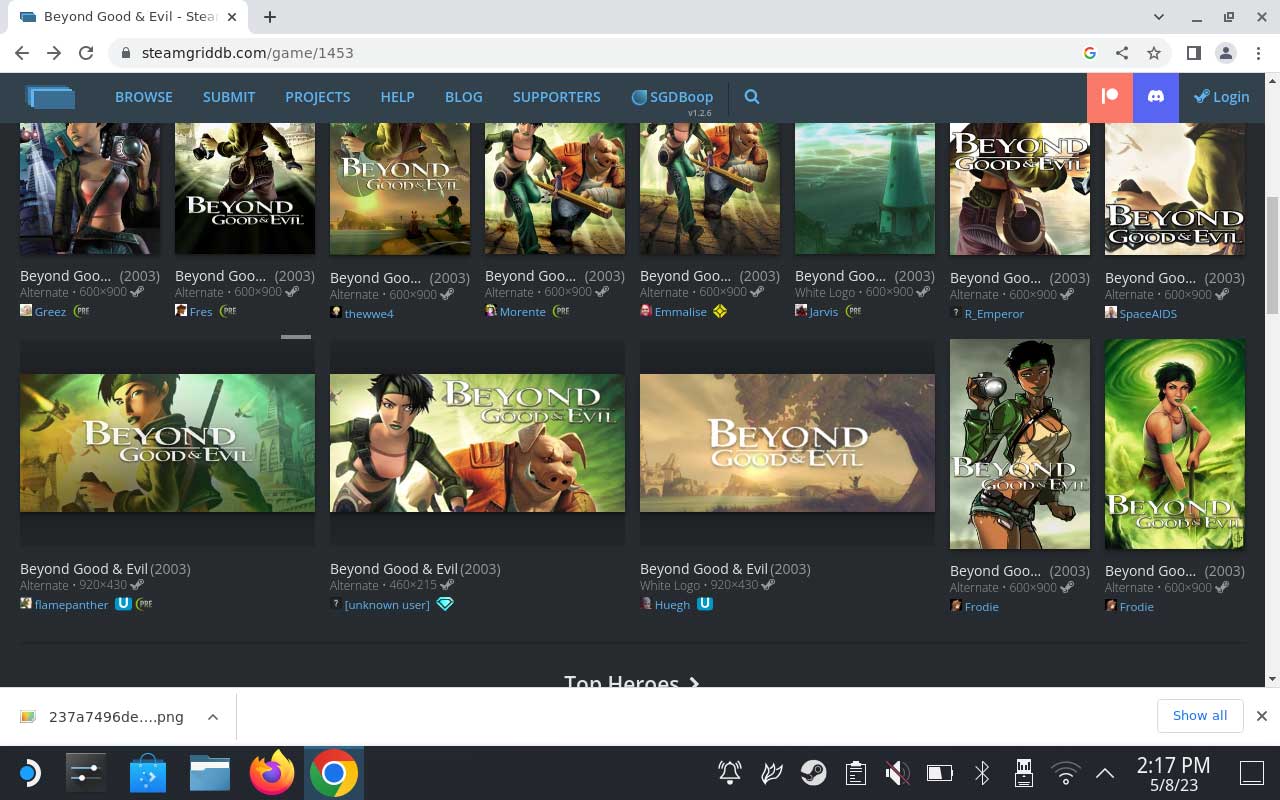The height and width of the screenshot is (800, 1280).
Task: Click the Wii U badge beside Huegh
Action: coord(705,604)
